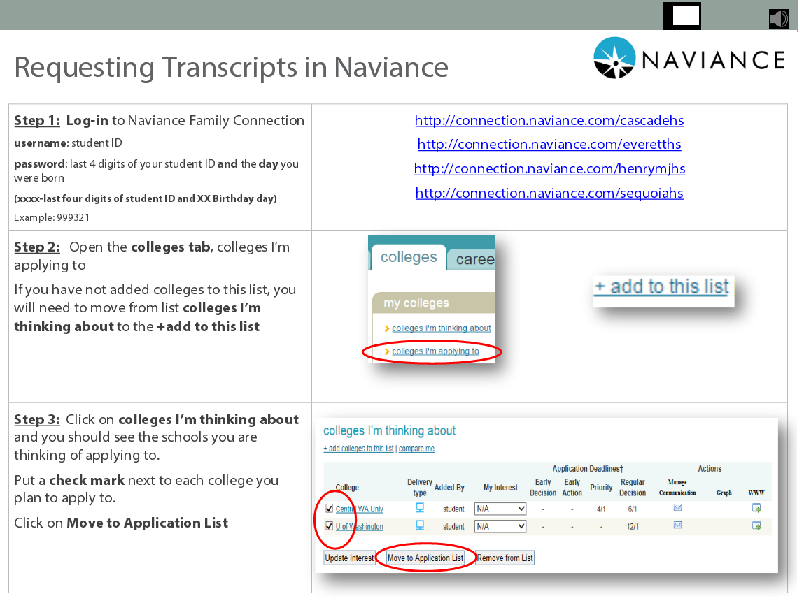Open the WWW link icon for Central WA Univ

click(x=756, y=508)
